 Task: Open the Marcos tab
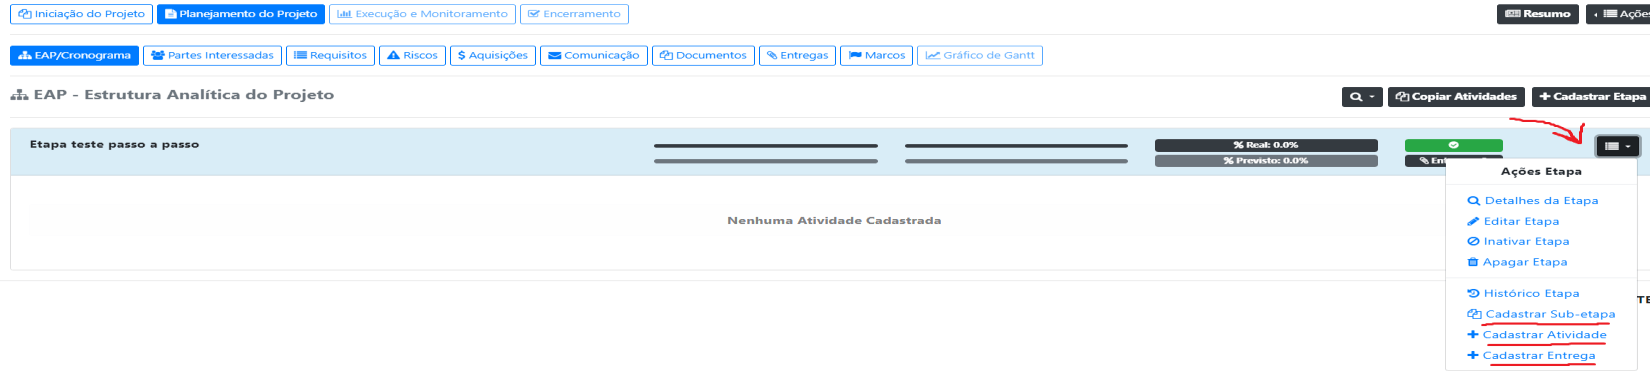(x=877, y=55)
